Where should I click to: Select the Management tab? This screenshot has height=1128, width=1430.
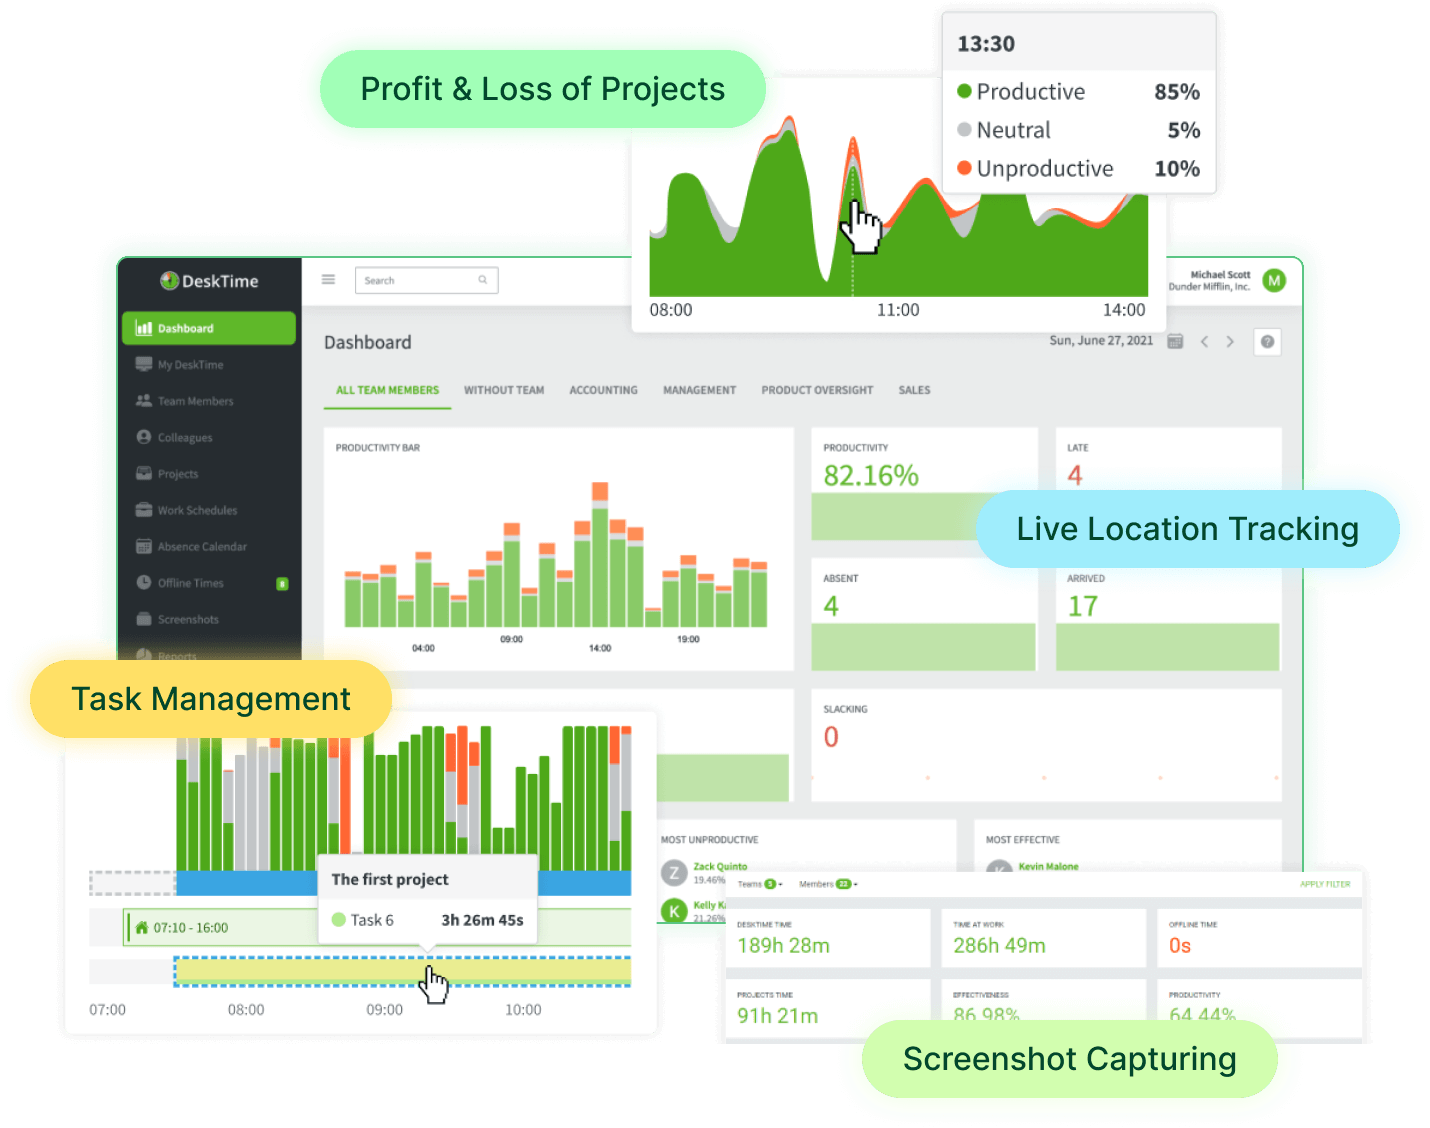pos(699,390)
